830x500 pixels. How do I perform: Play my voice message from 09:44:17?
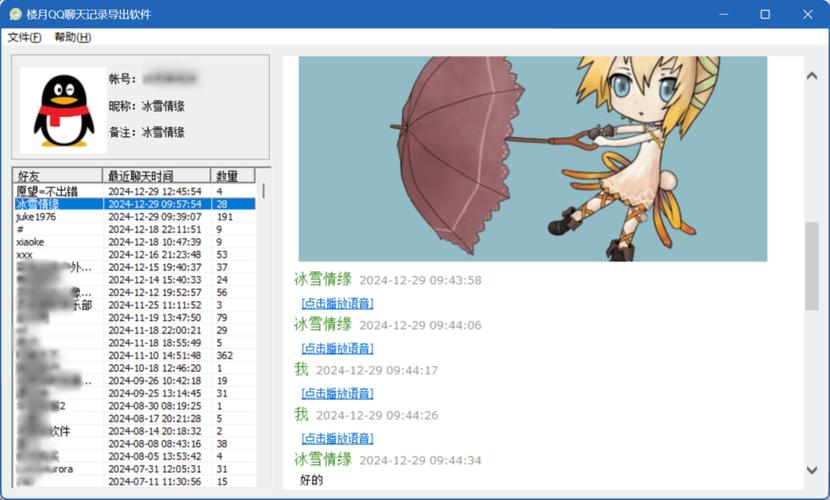coord(337,393)
